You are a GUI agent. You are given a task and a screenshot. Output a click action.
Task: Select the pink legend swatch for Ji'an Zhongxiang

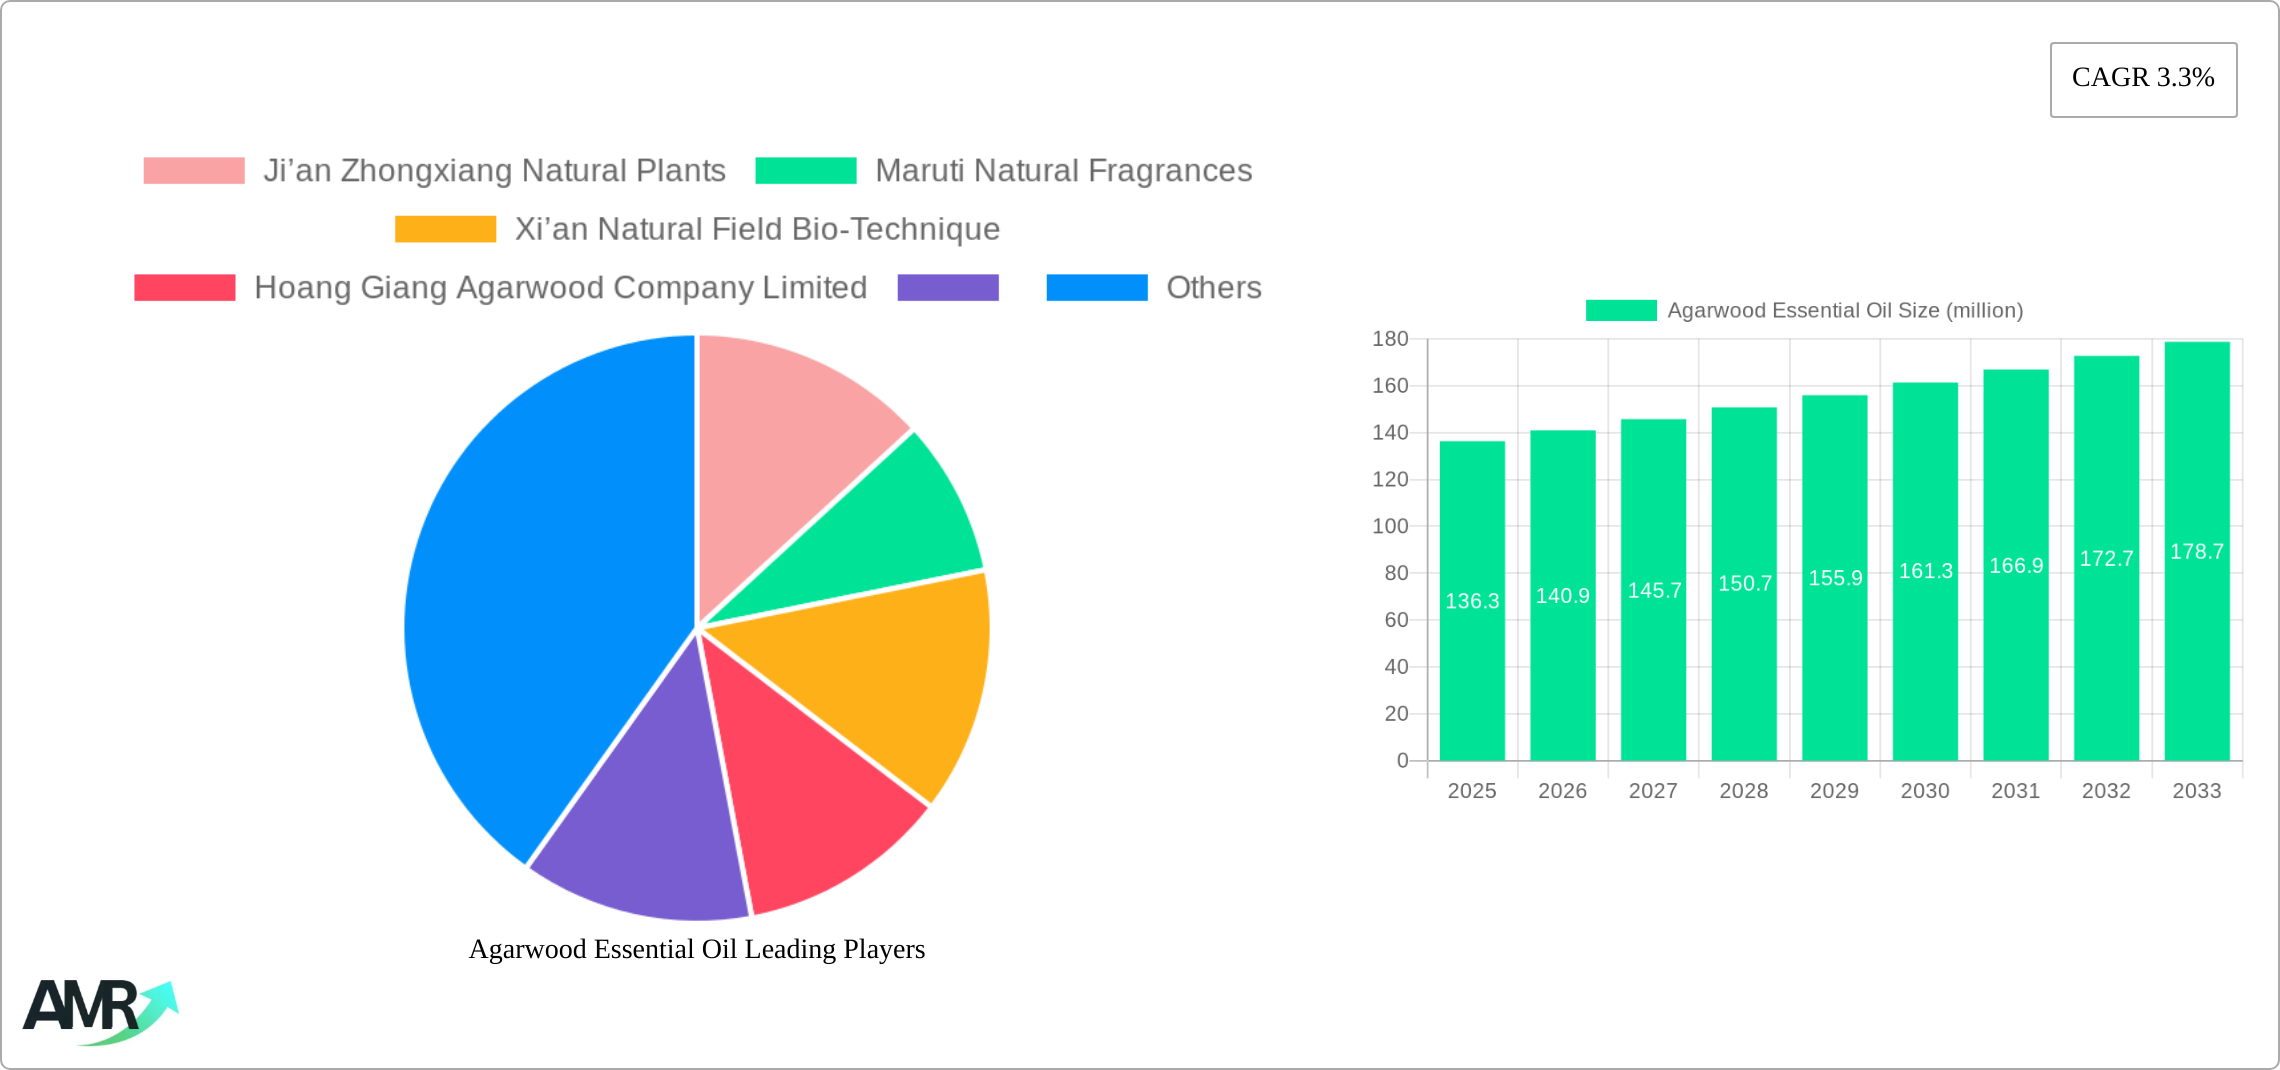(192, 170)
